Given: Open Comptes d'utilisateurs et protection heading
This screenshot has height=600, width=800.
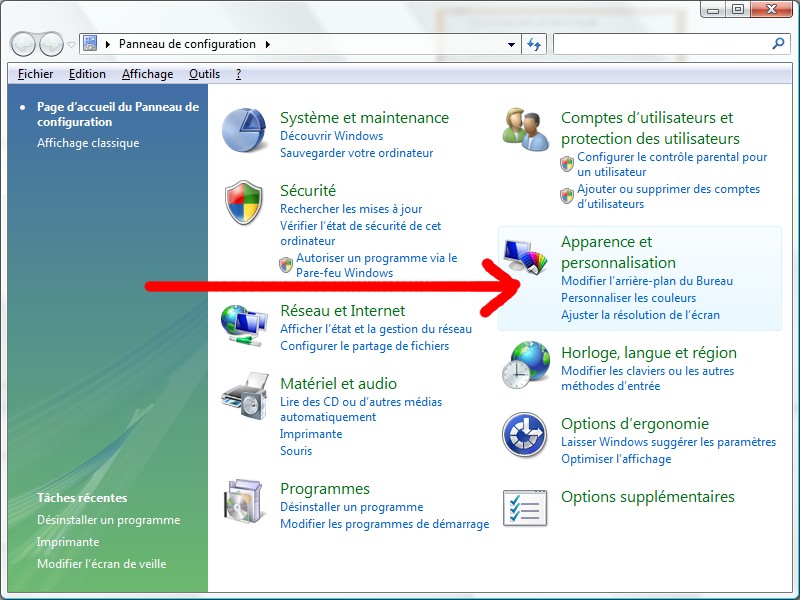Looking at the screenshot, I should (x=650, y=128).
